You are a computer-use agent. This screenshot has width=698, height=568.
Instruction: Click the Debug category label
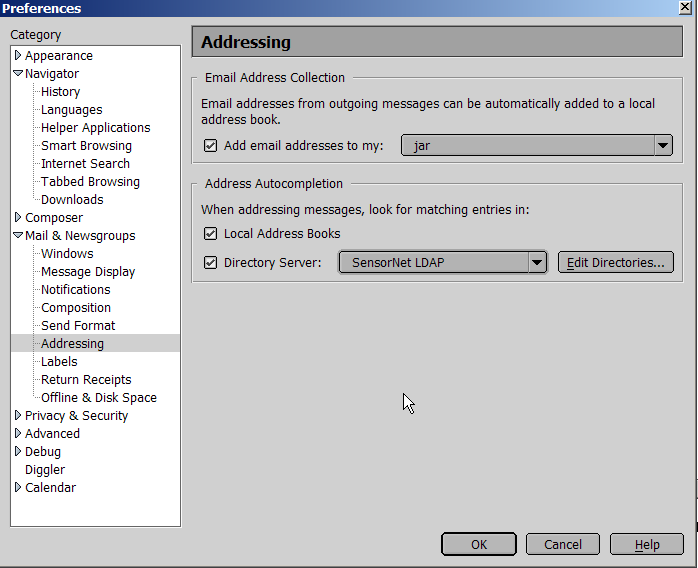click(x=43, y=451)
